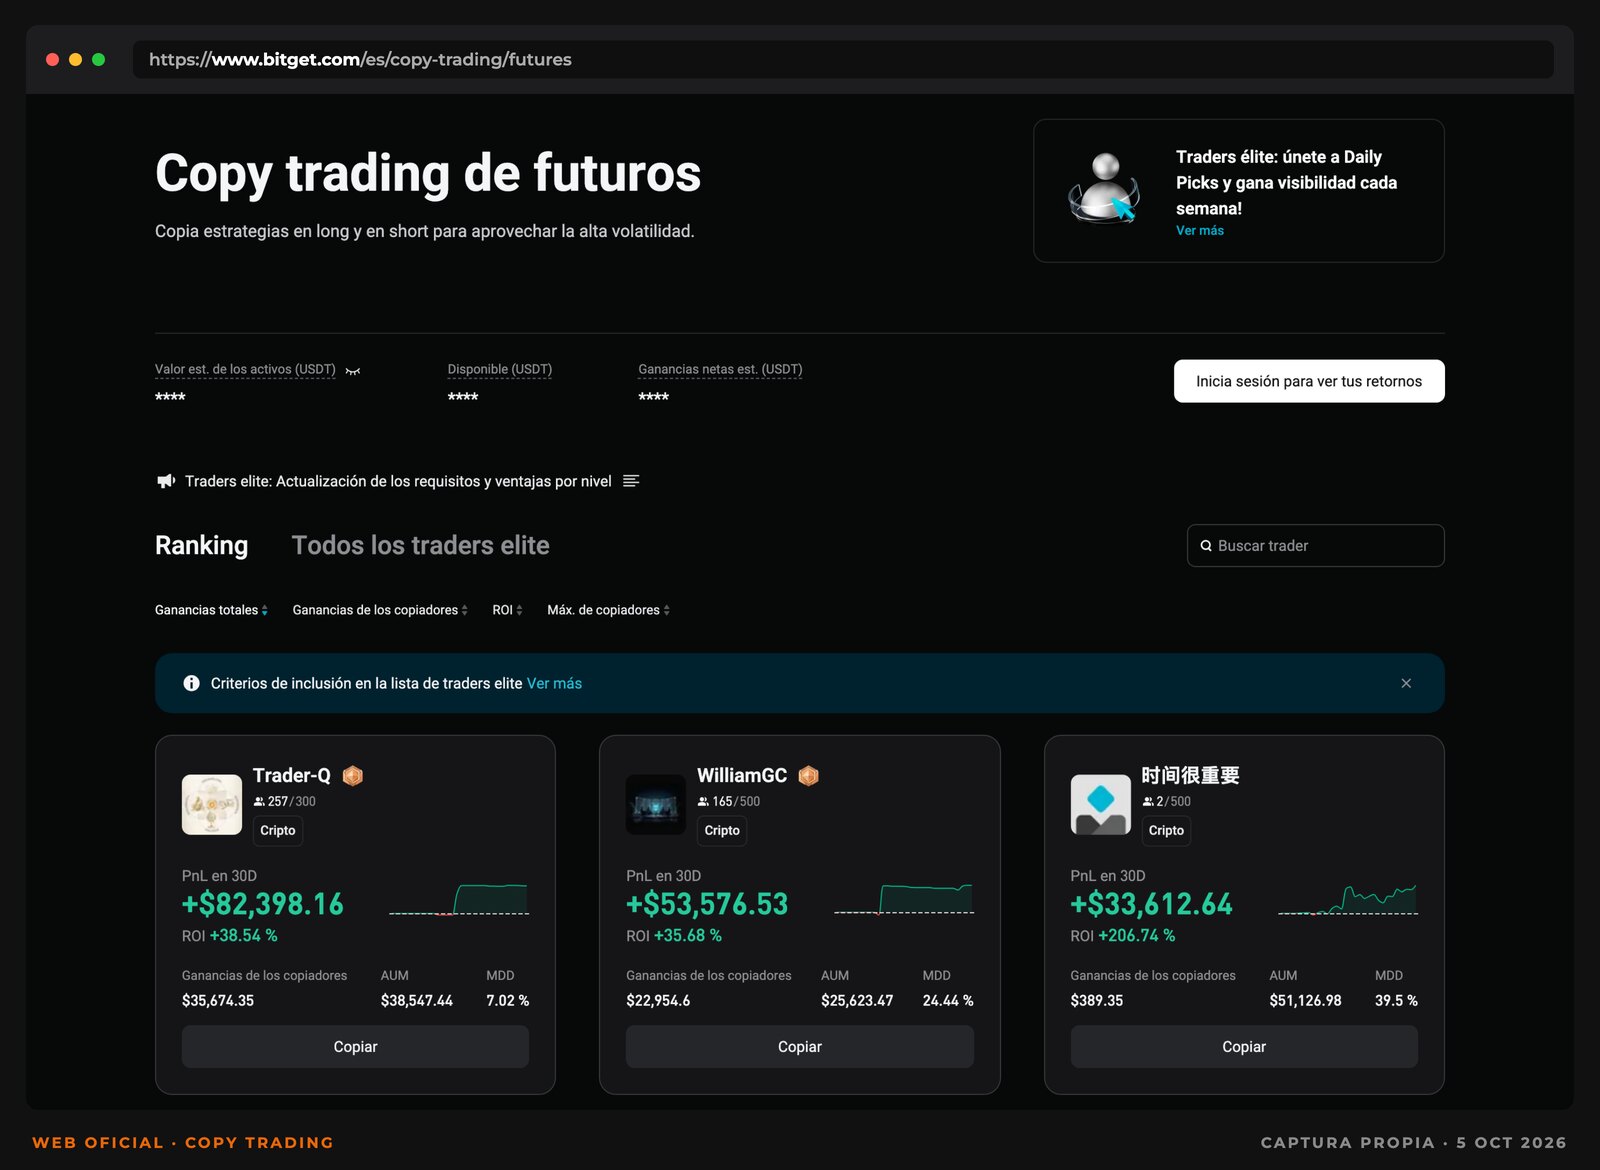Click Trader-Q's copiers count icon
Viewport: 1600px width, 1170px height.
point(259,802)
